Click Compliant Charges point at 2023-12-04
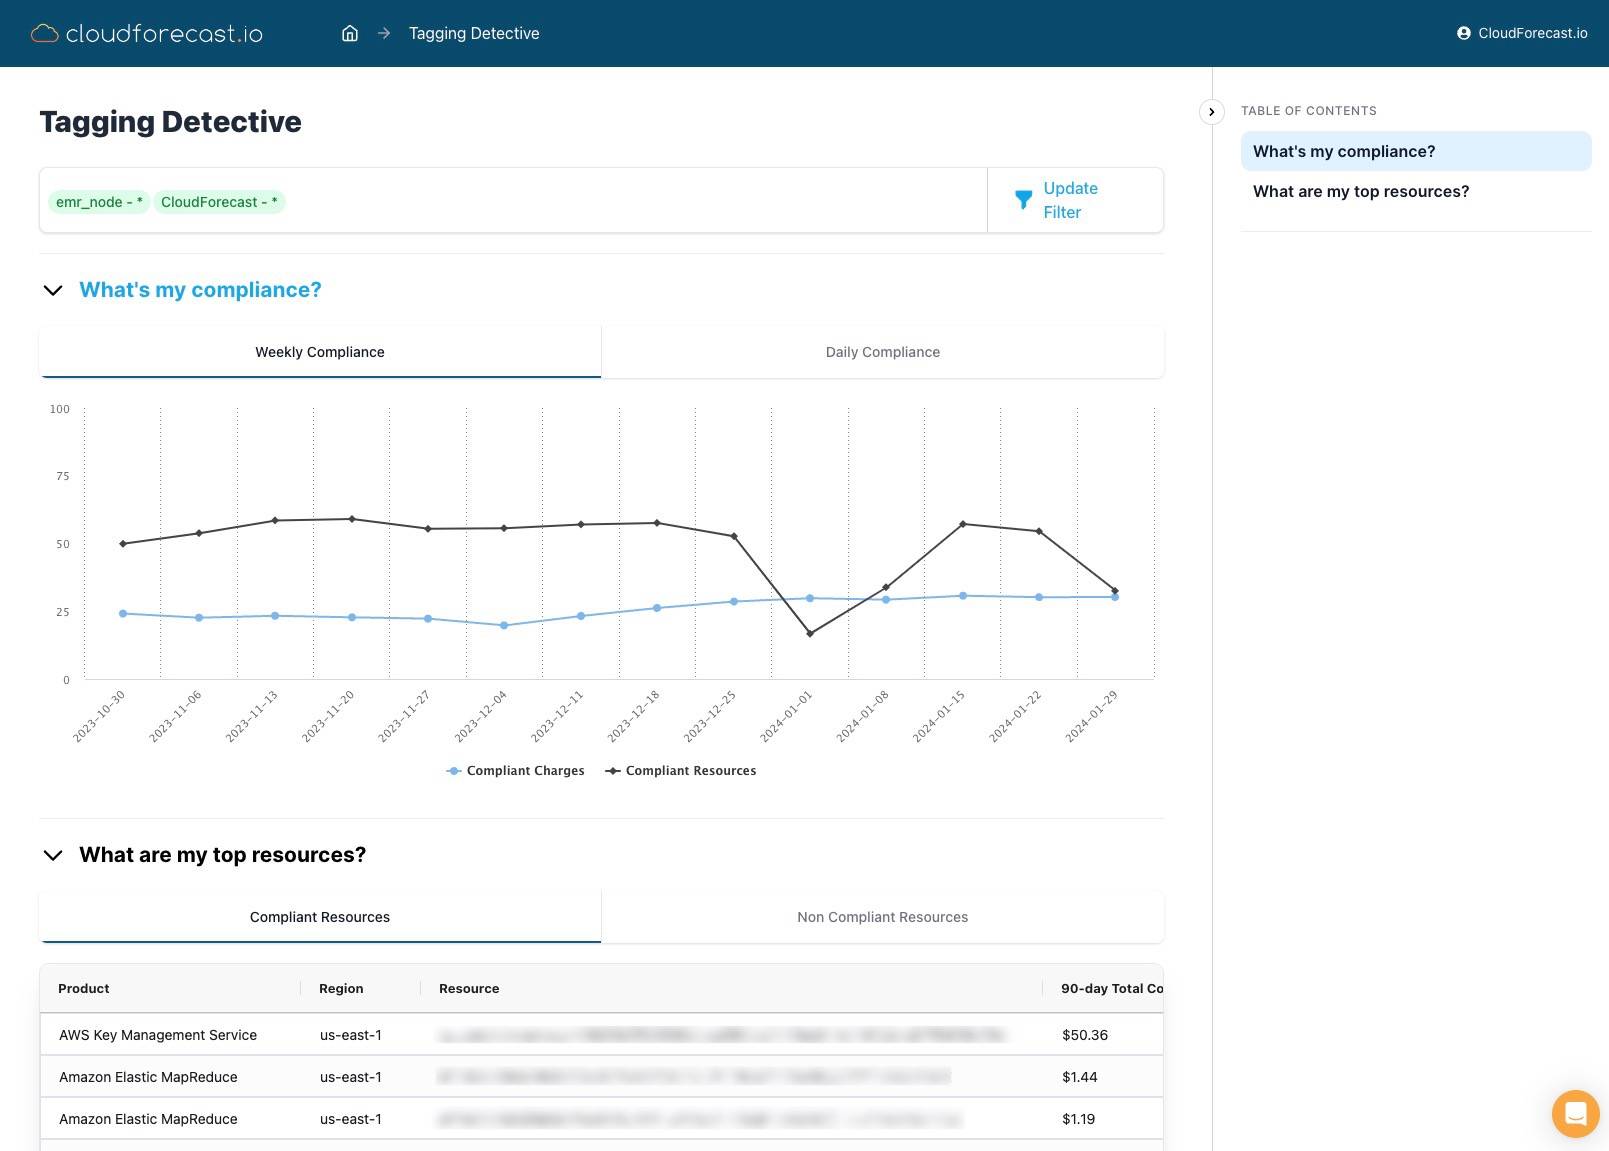This screenshot has height=1151, width=1609. pyautogui.click(x=504, y=626)
